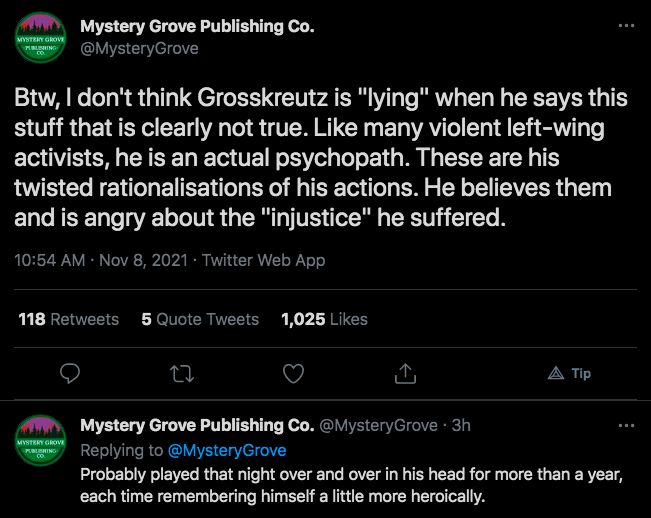Click the reply's 3h timestamp
The height and width of the screenshot is (518, 651).
pos(461,426)
